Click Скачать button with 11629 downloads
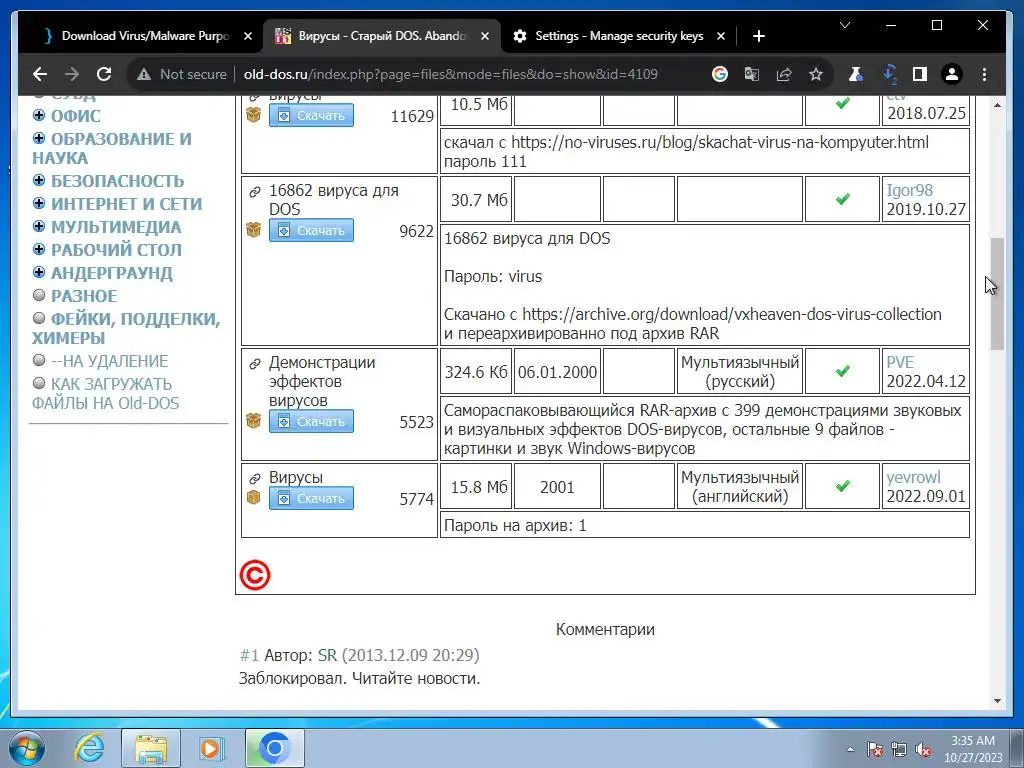Image resolution: width=1024 pixels, height=768 pixels. pos(312,116)
